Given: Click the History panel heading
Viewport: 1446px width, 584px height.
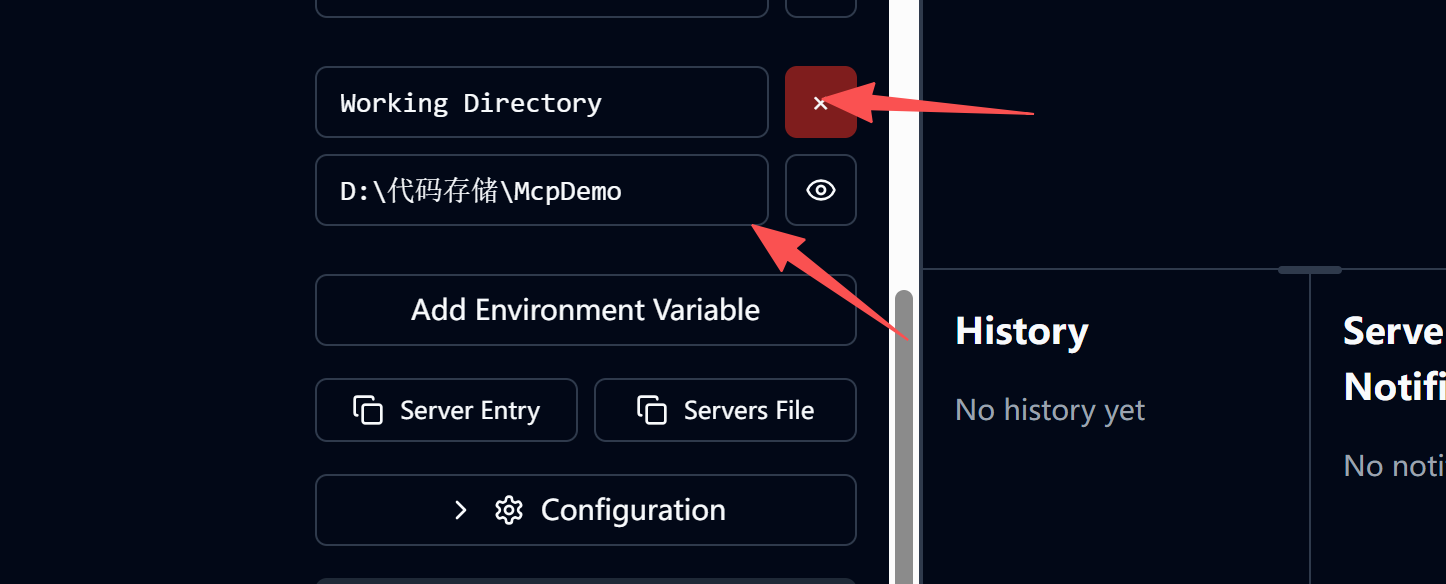Looking at the screenshot, I should pyautogui.click(x=1022, y=331).
